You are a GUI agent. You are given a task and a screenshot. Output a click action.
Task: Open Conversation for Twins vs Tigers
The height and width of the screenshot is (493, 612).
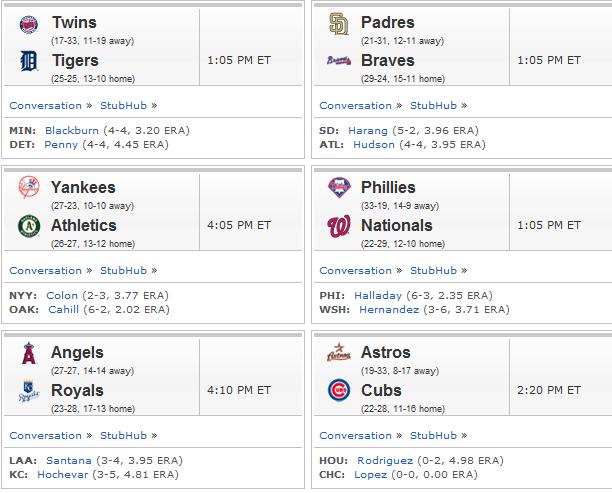coord(46,105)
